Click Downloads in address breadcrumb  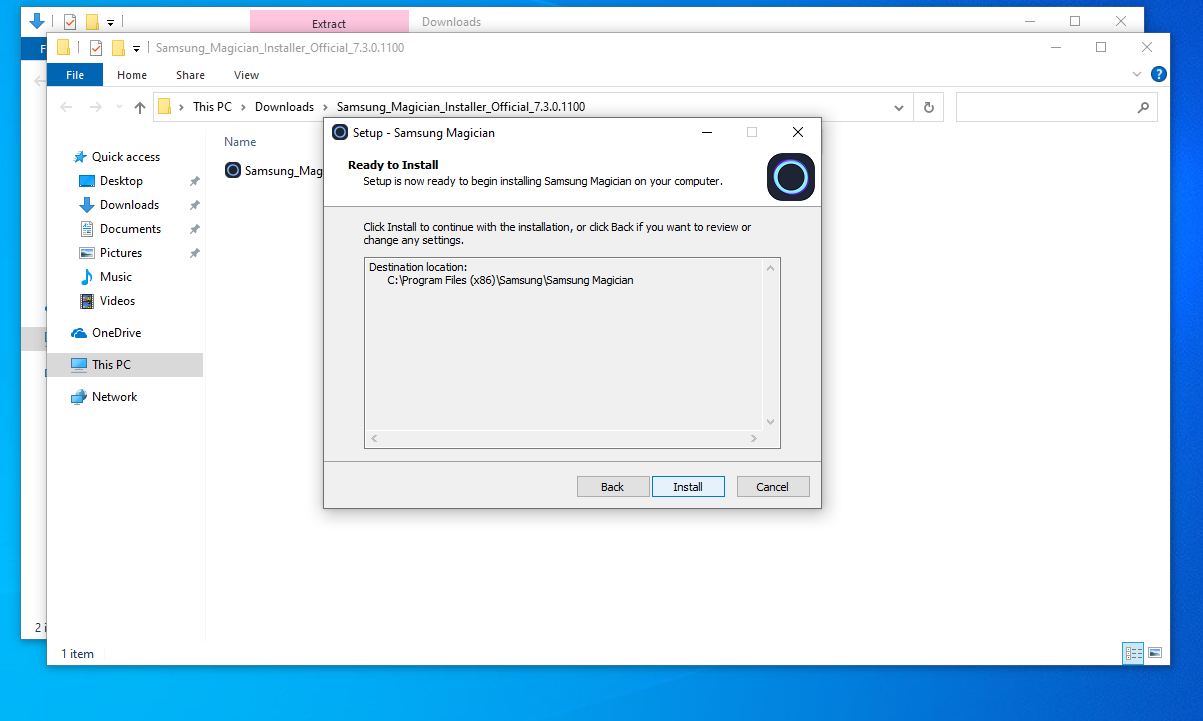click(x=284, y=107)
